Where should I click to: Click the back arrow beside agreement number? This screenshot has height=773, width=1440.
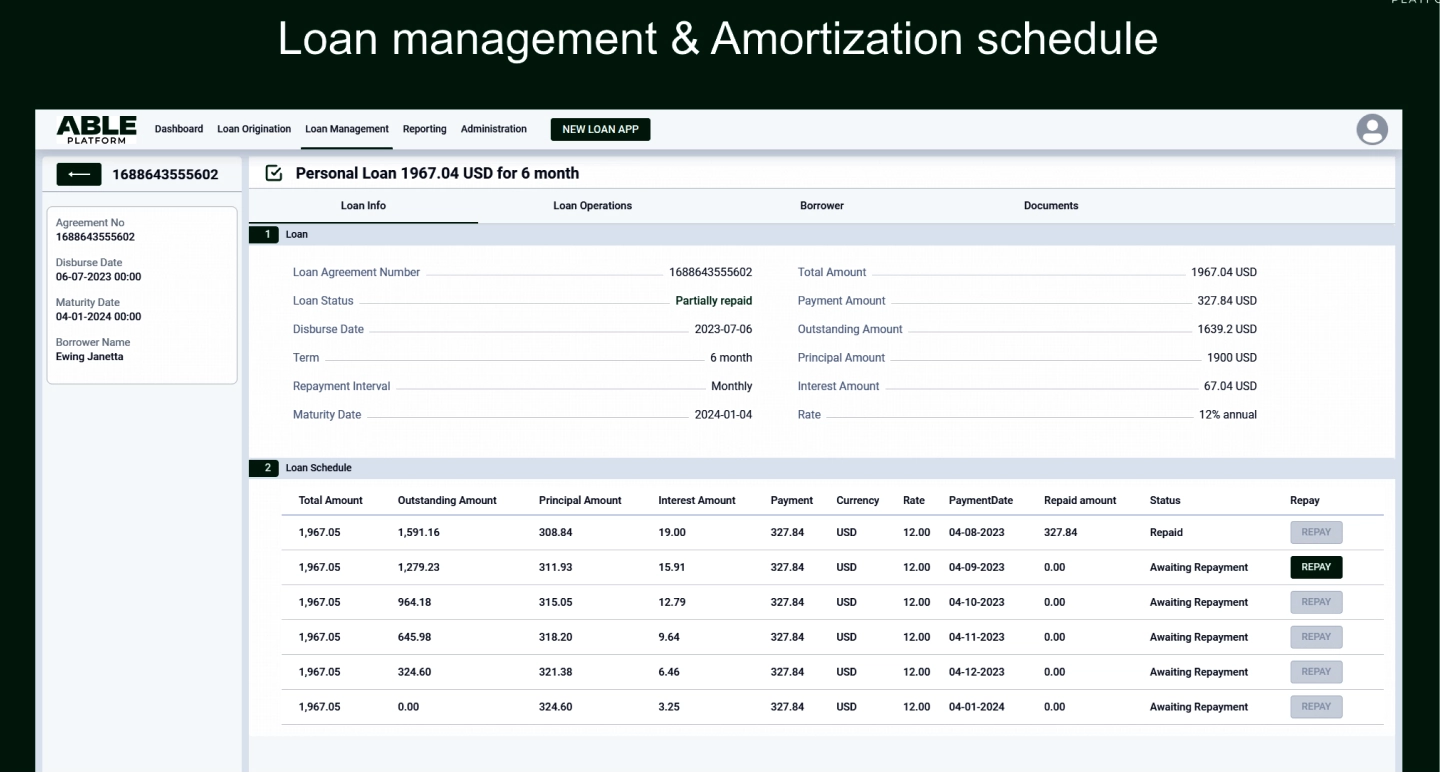click(80, 173)
